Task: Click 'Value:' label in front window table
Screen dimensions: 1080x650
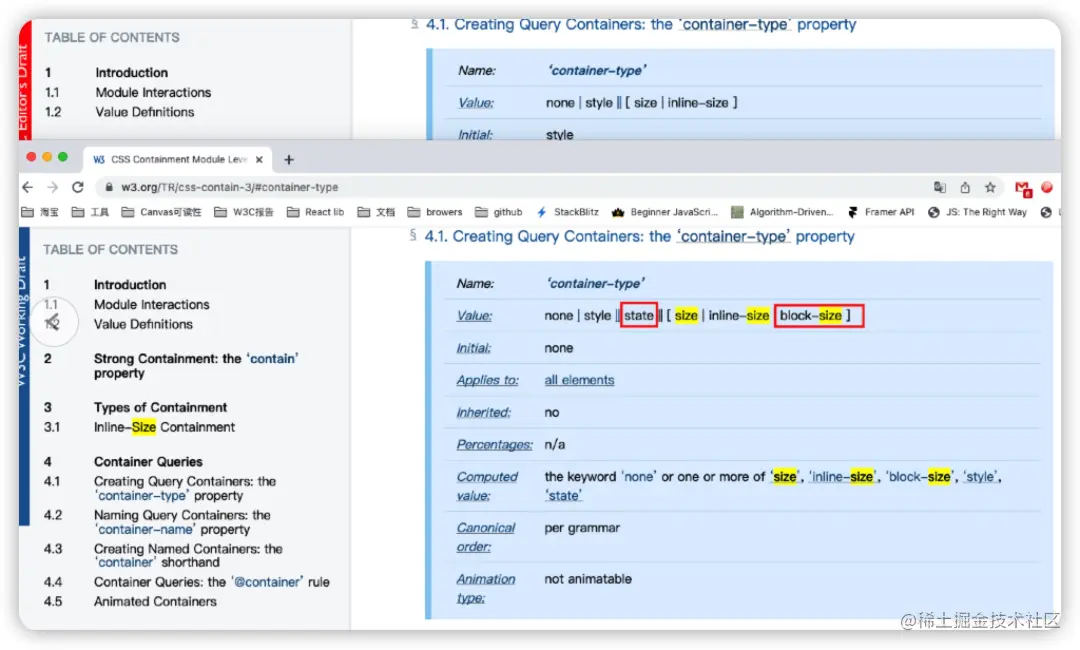Action: tap(474, 315)
